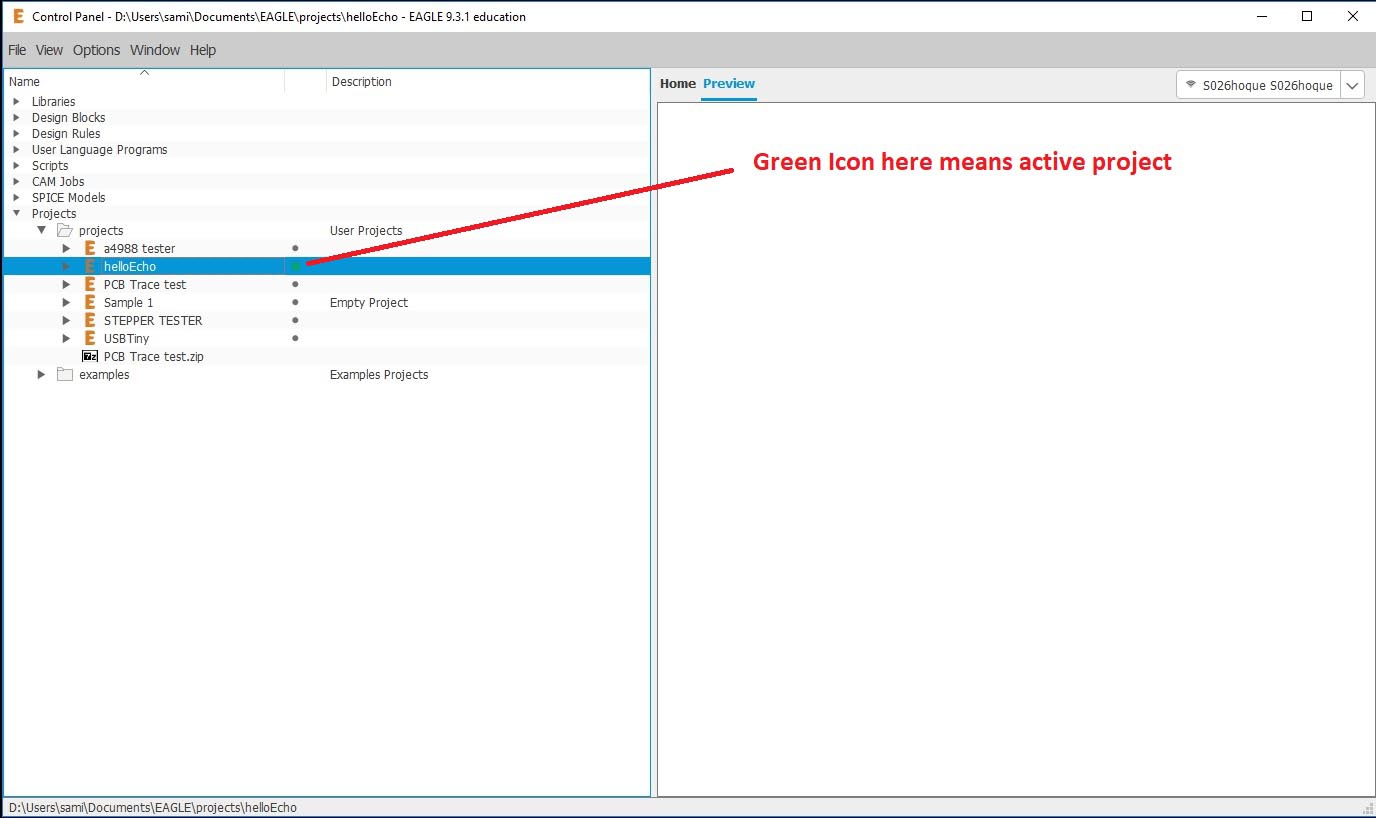Open the View menu
Screen dimensions: 1376x818
point(49,50)
